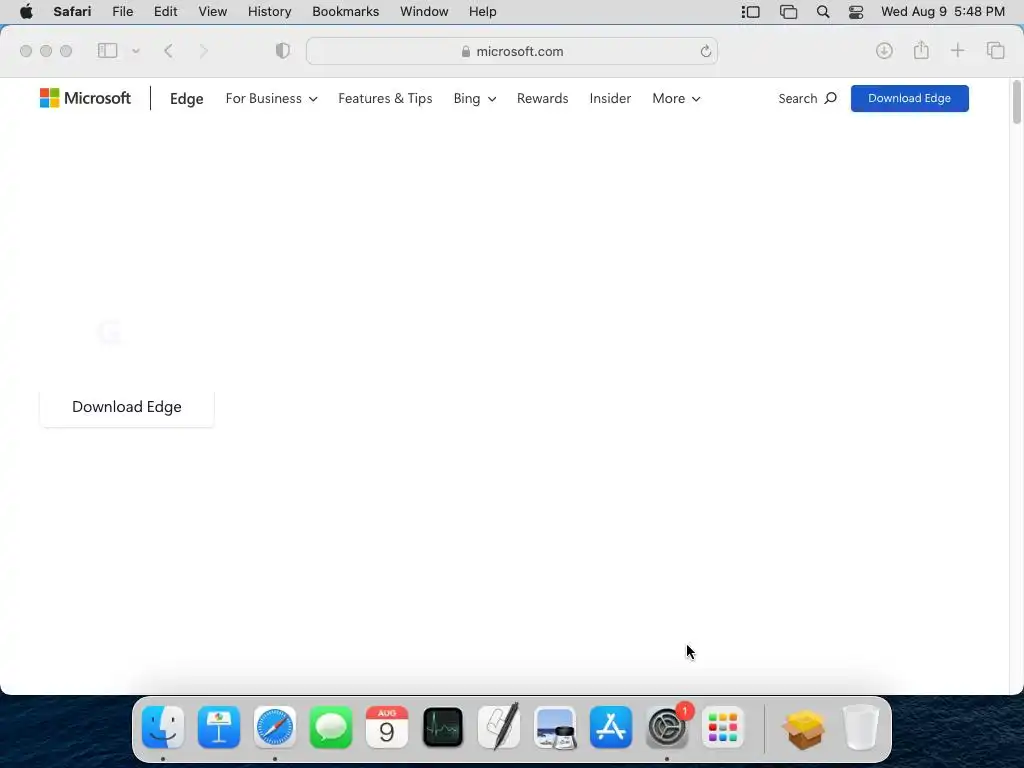Open Activity Monitor from the Dock
The height and width of the screenshot is (768, 1024).
point(443,727)
